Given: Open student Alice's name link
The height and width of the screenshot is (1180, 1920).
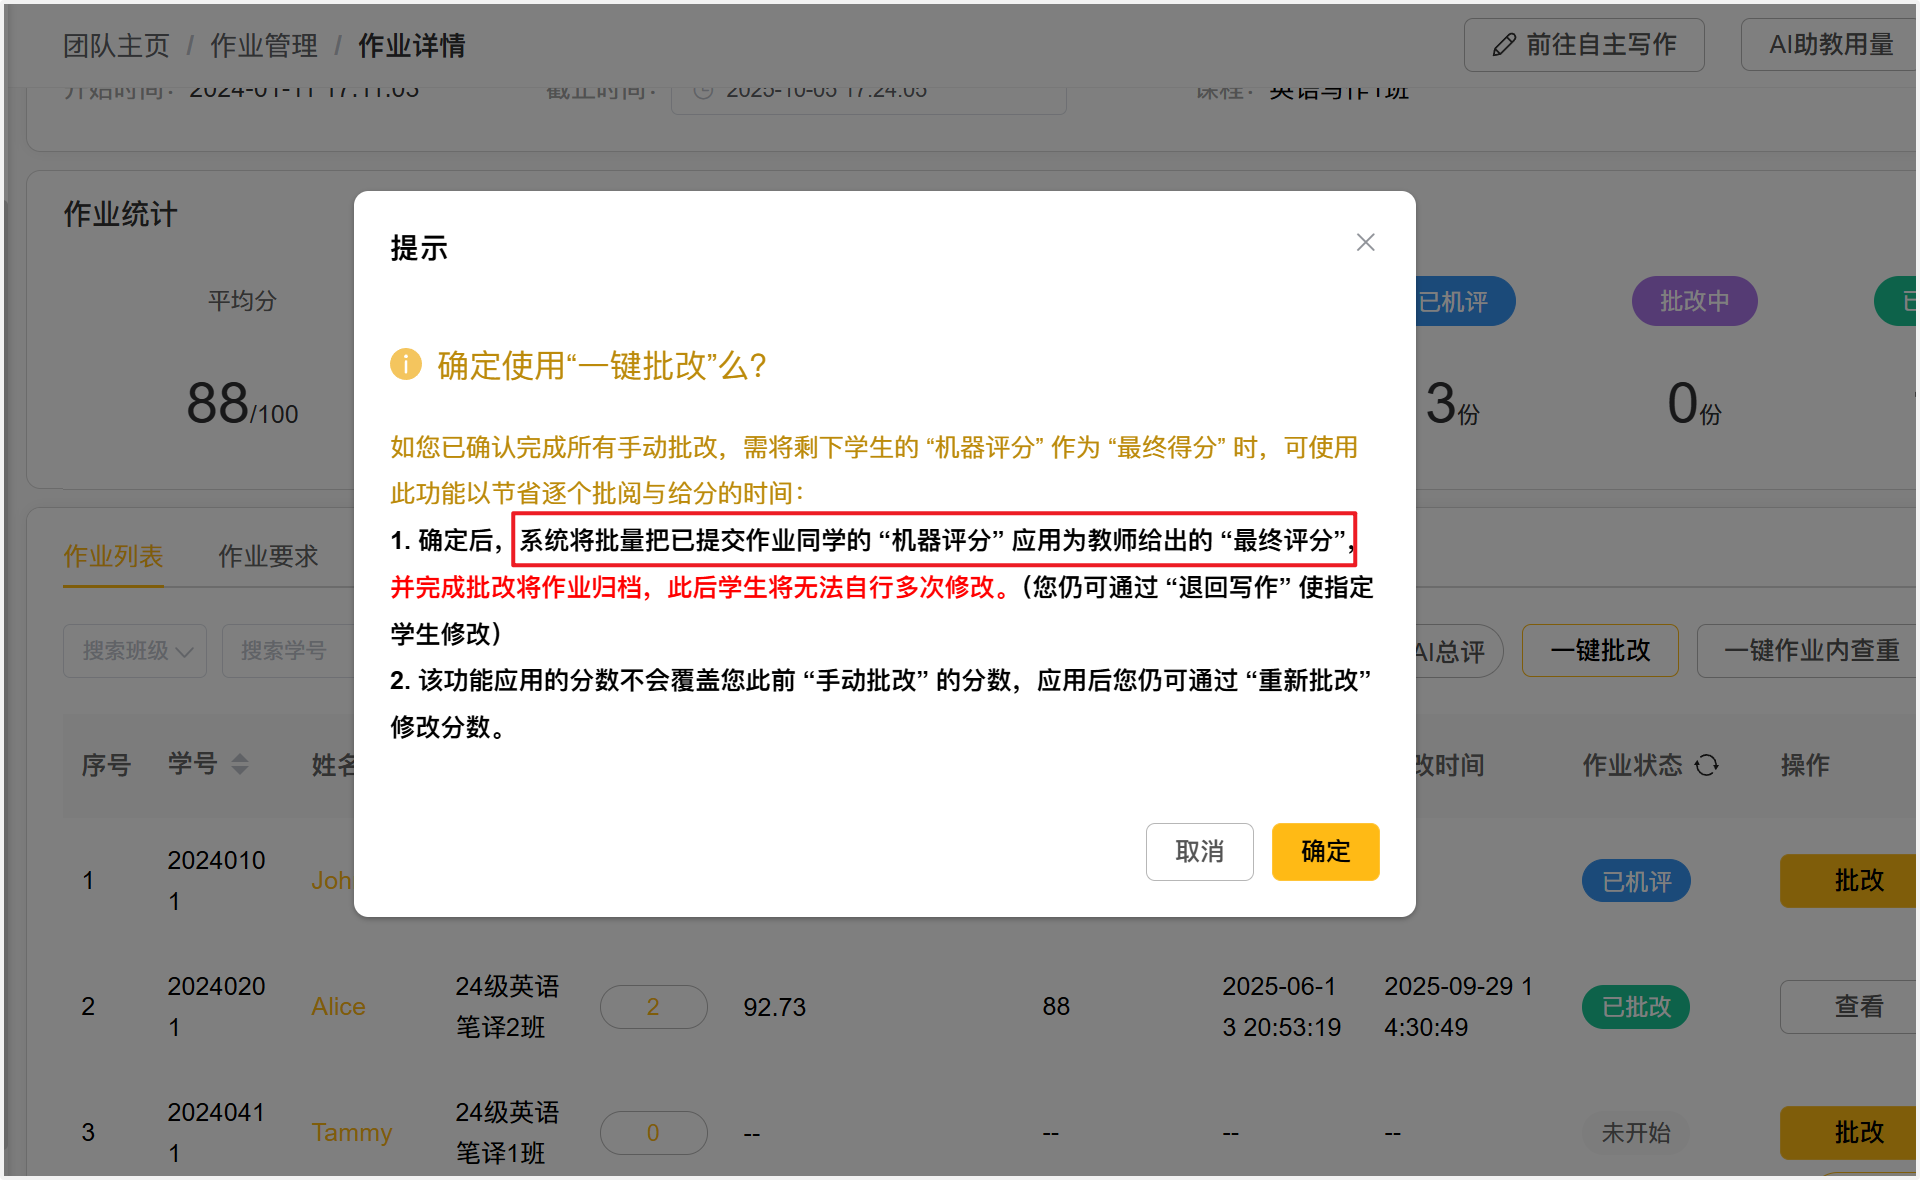Looking at the screenshot, I should (x=338, y=1007).
